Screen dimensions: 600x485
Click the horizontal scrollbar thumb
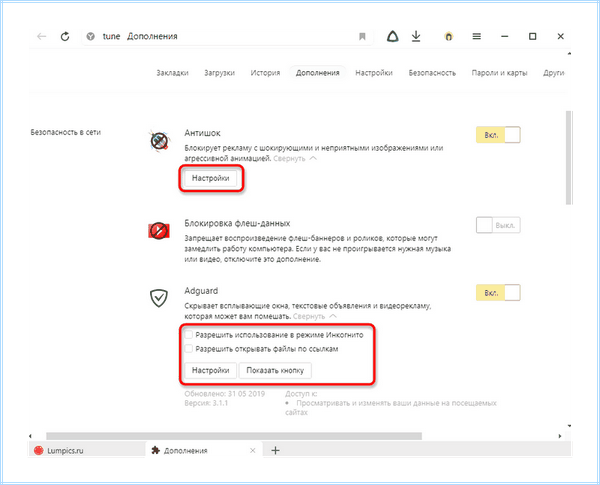click(234, 436)
